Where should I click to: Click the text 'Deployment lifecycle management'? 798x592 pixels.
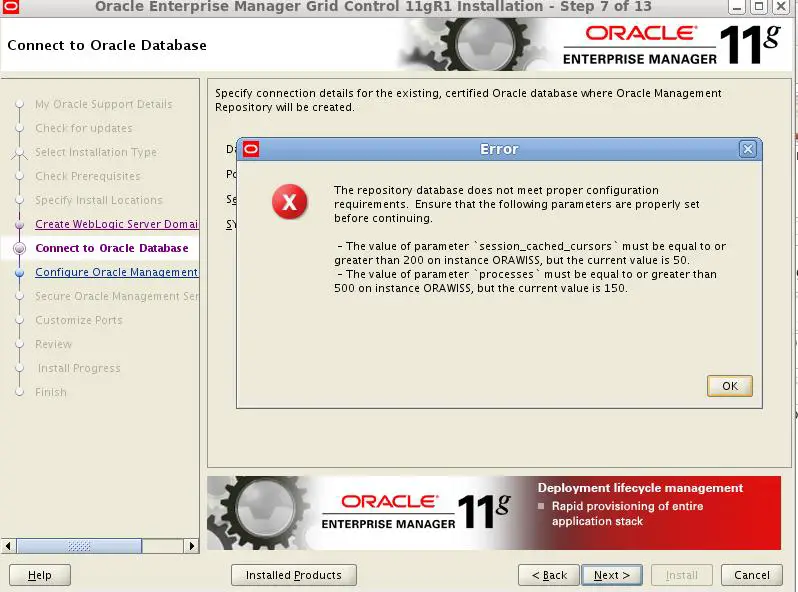point(640,488)
